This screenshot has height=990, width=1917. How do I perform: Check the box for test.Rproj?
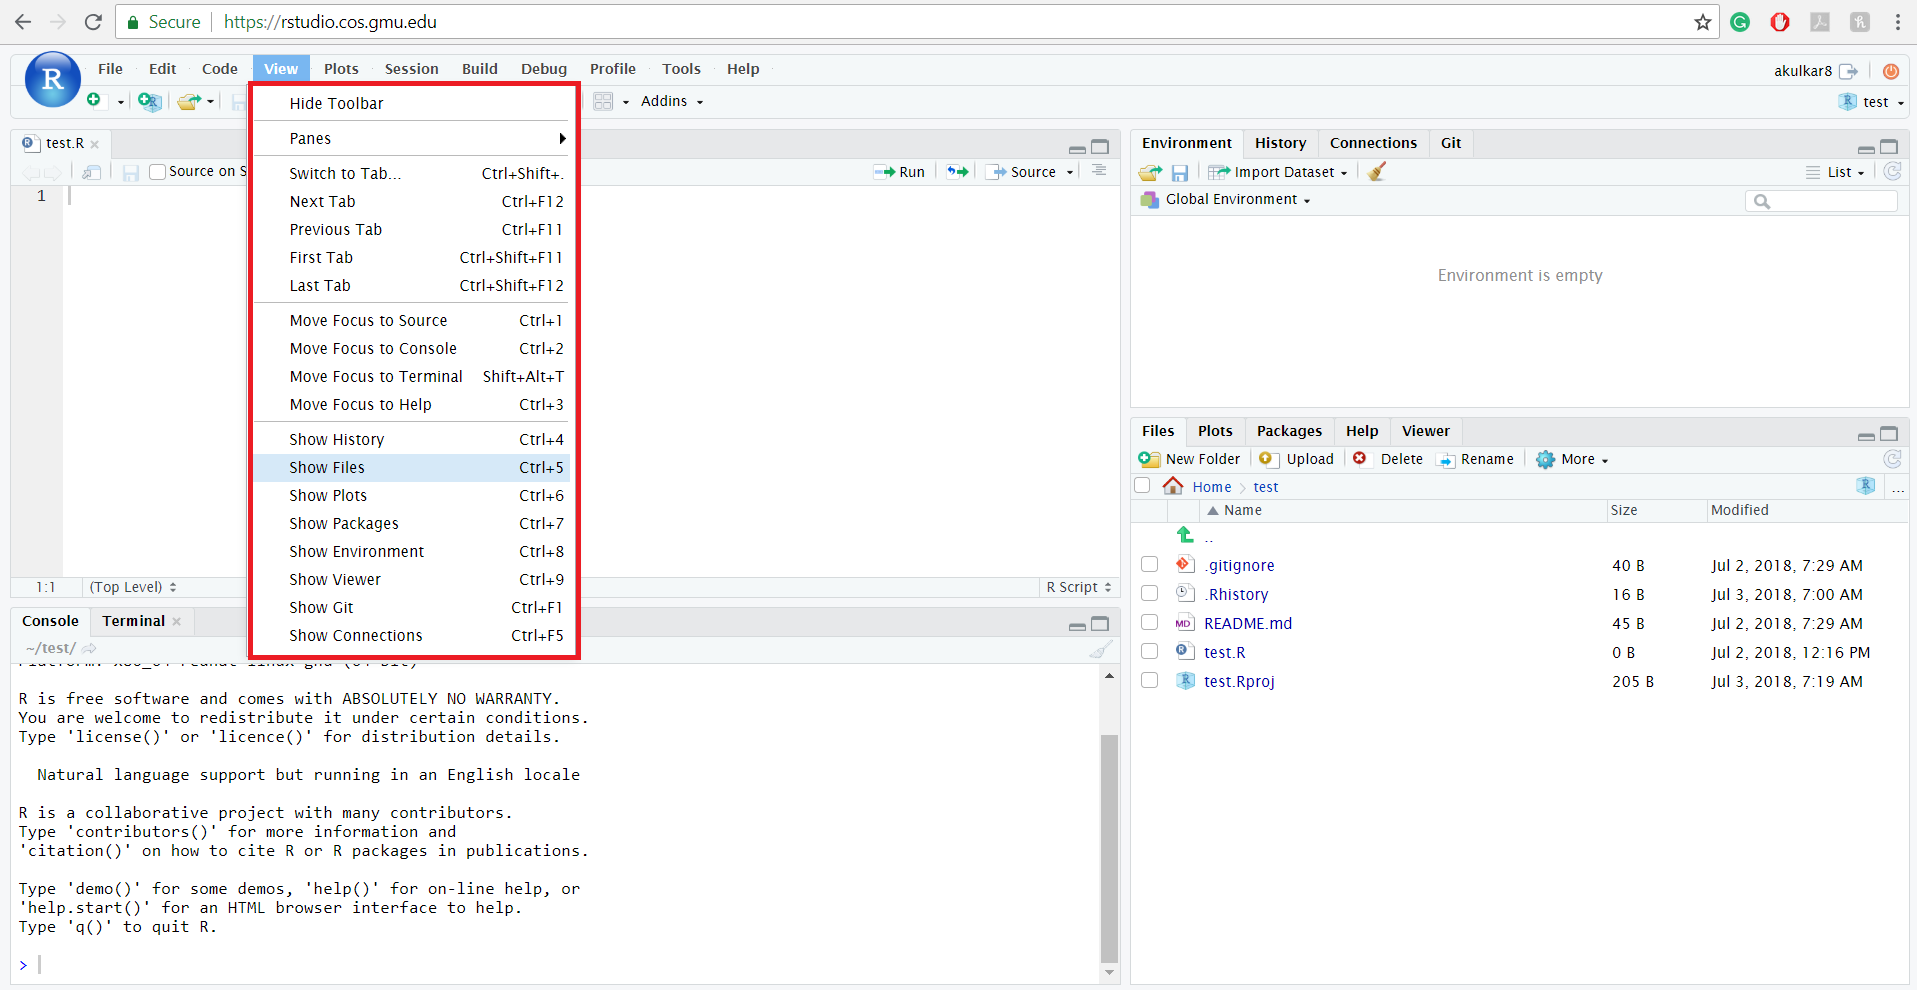tap(1150, 681)
